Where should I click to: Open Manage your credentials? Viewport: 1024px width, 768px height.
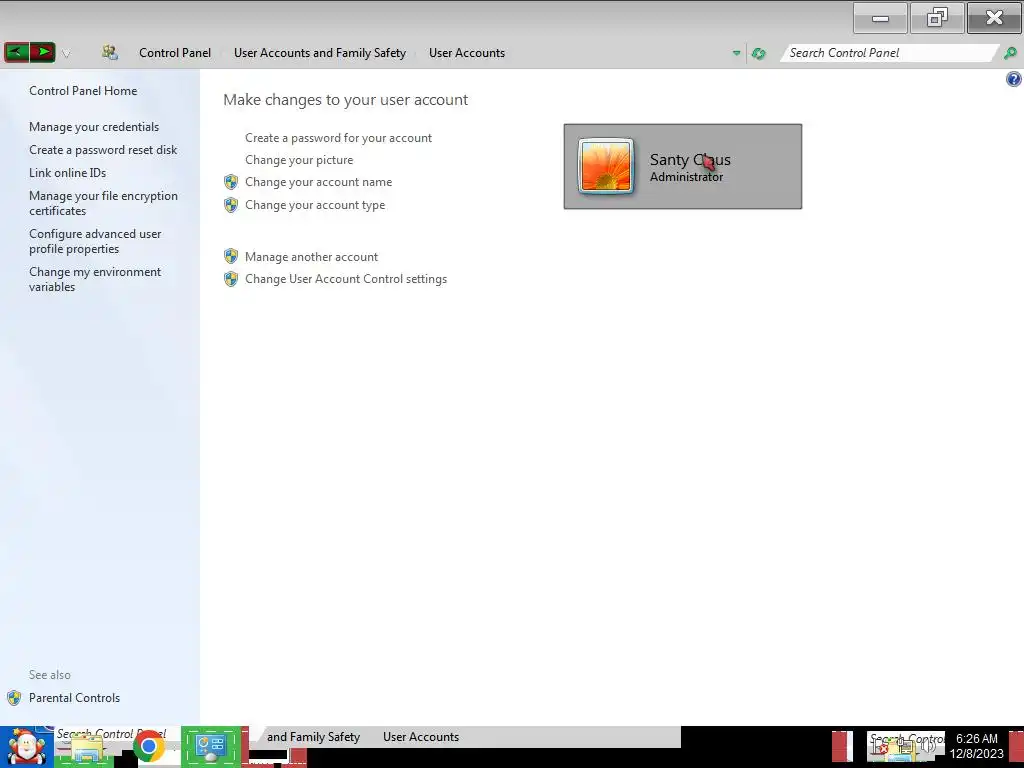tap(94, 127)
